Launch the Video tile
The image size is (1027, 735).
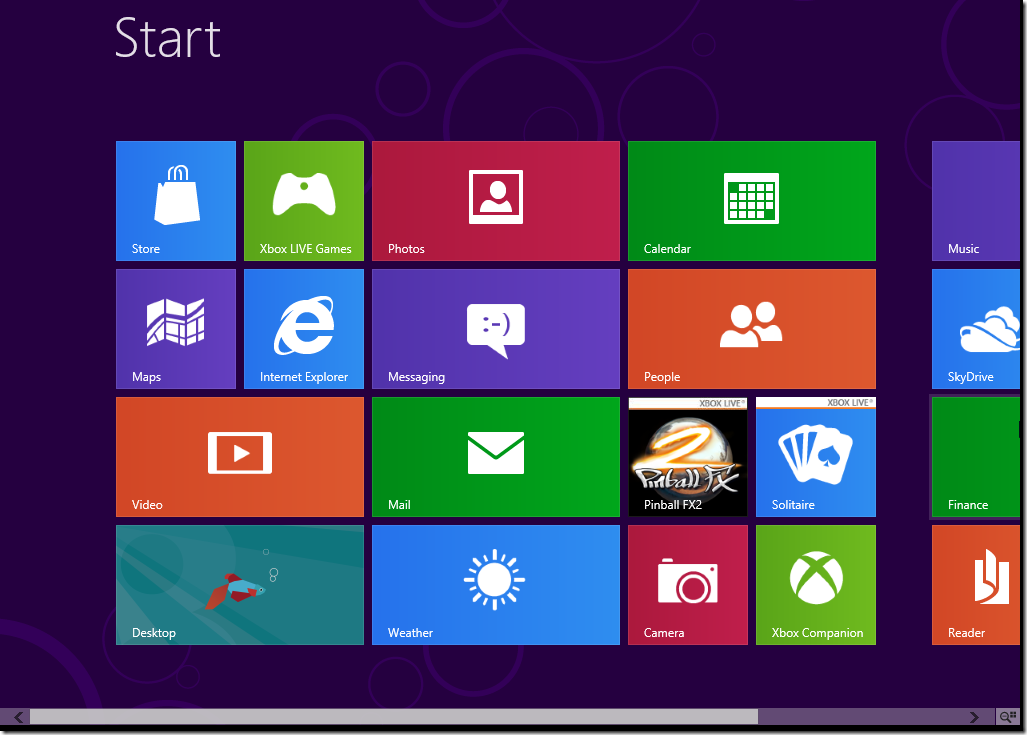pyautogui.click(x=240, y=457)
